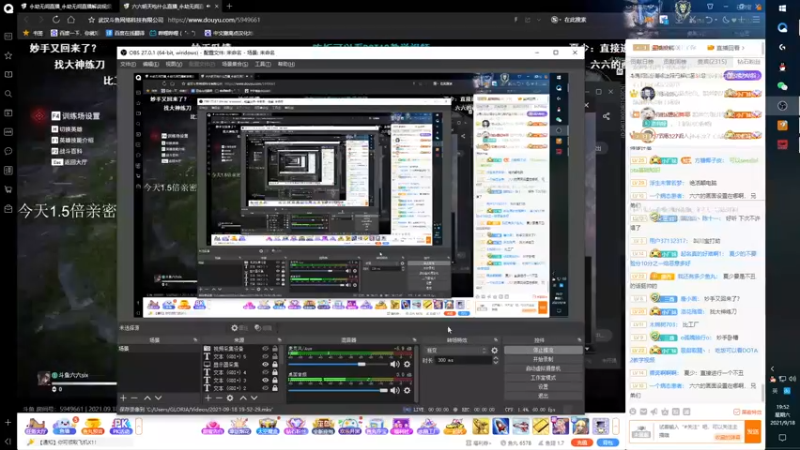800x450 pixels.
Task: Go to browser home page
Action: [71, 19]
